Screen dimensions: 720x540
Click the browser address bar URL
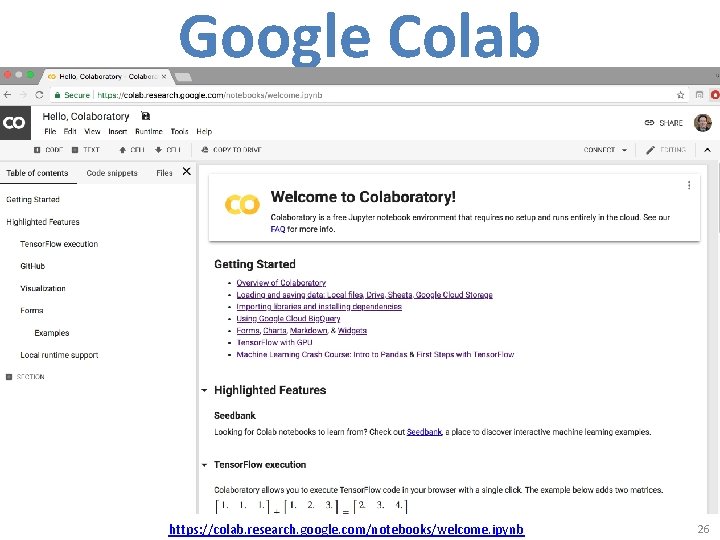point(210,95)
